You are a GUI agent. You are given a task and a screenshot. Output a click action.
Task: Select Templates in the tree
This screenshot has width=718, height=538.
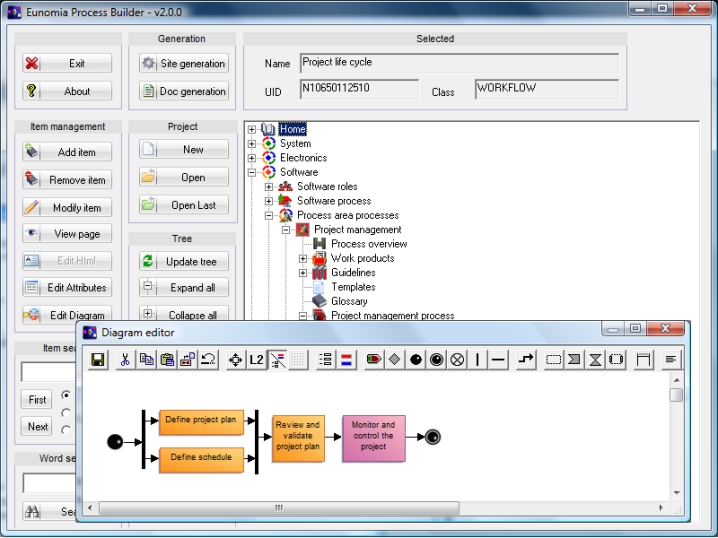point(353,287)
